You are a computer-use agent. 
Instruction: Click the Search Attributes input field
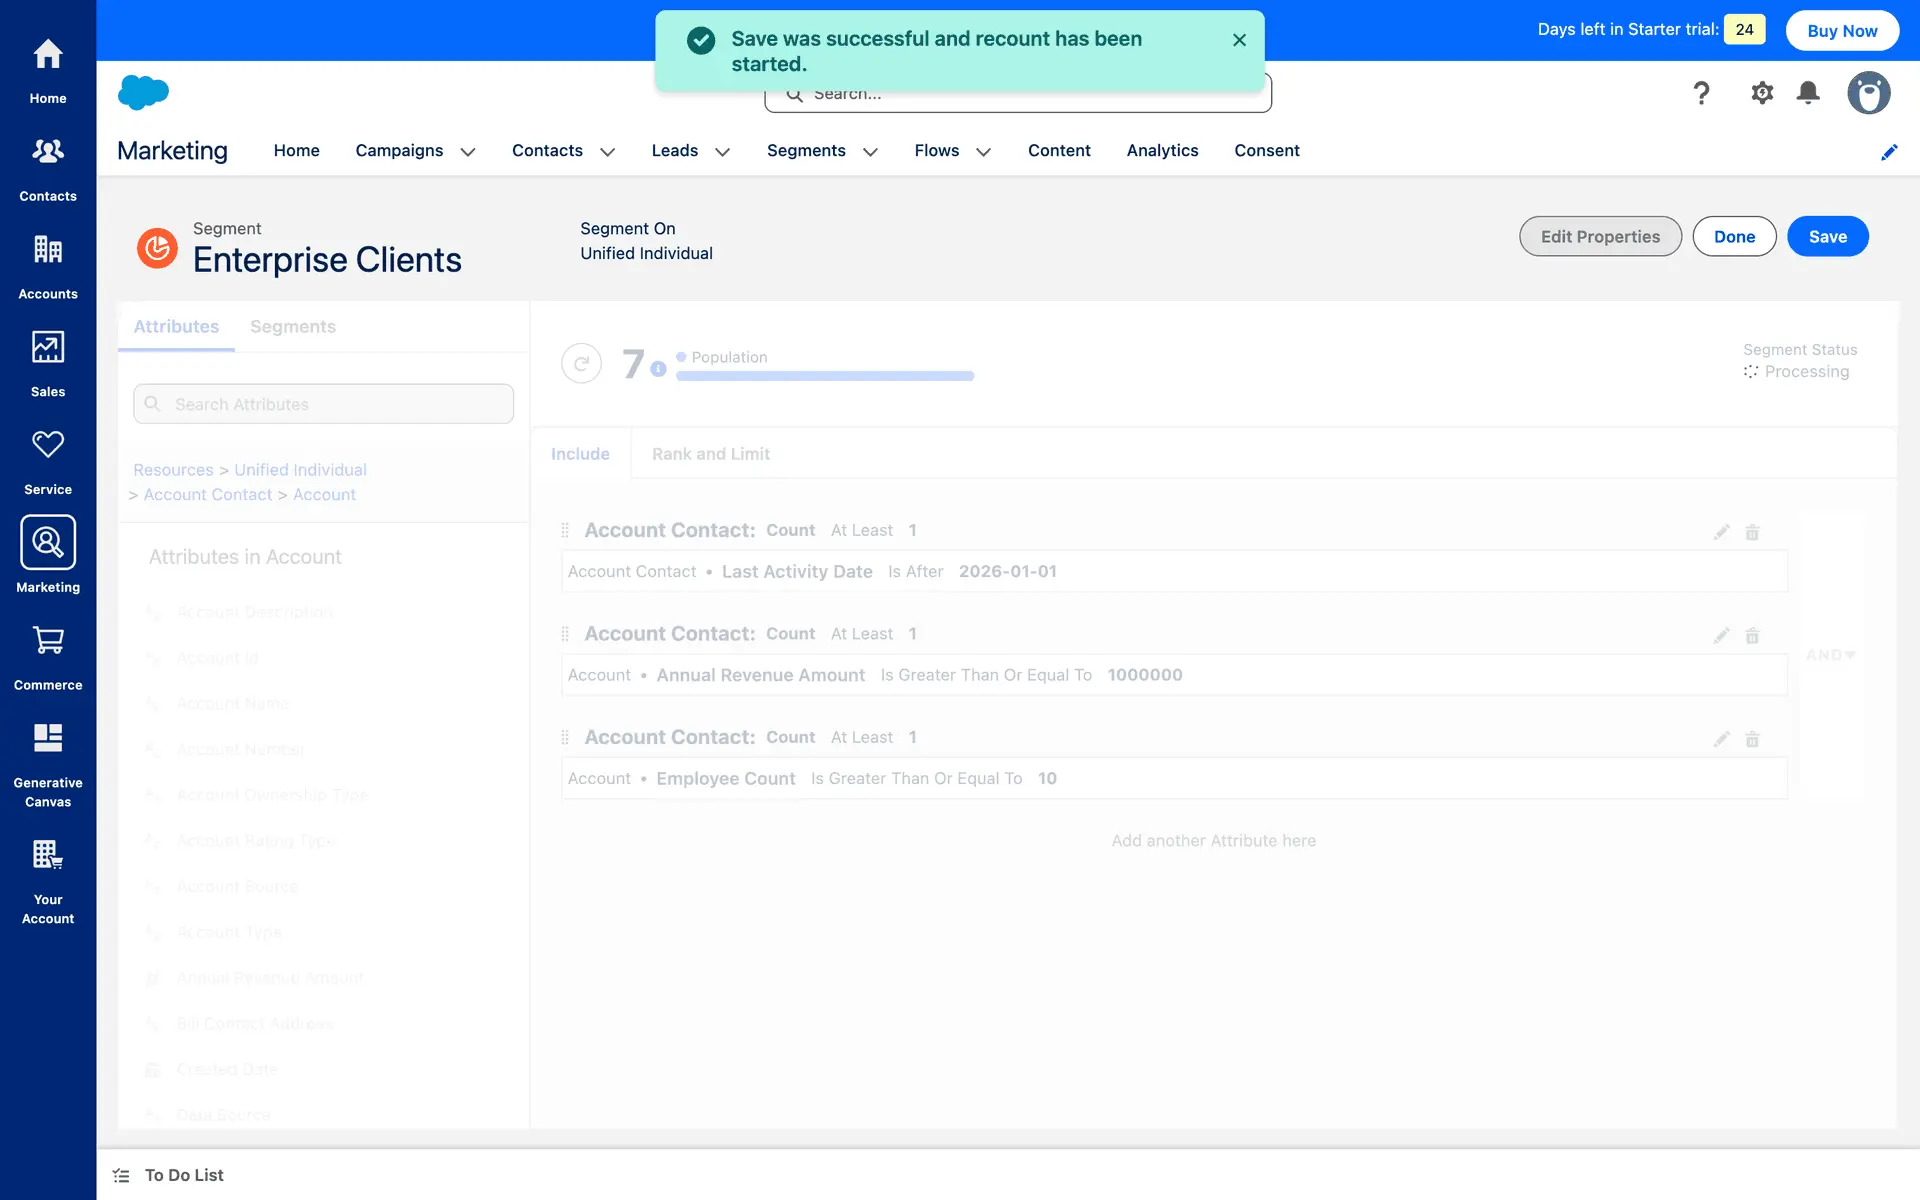point(323,404)
